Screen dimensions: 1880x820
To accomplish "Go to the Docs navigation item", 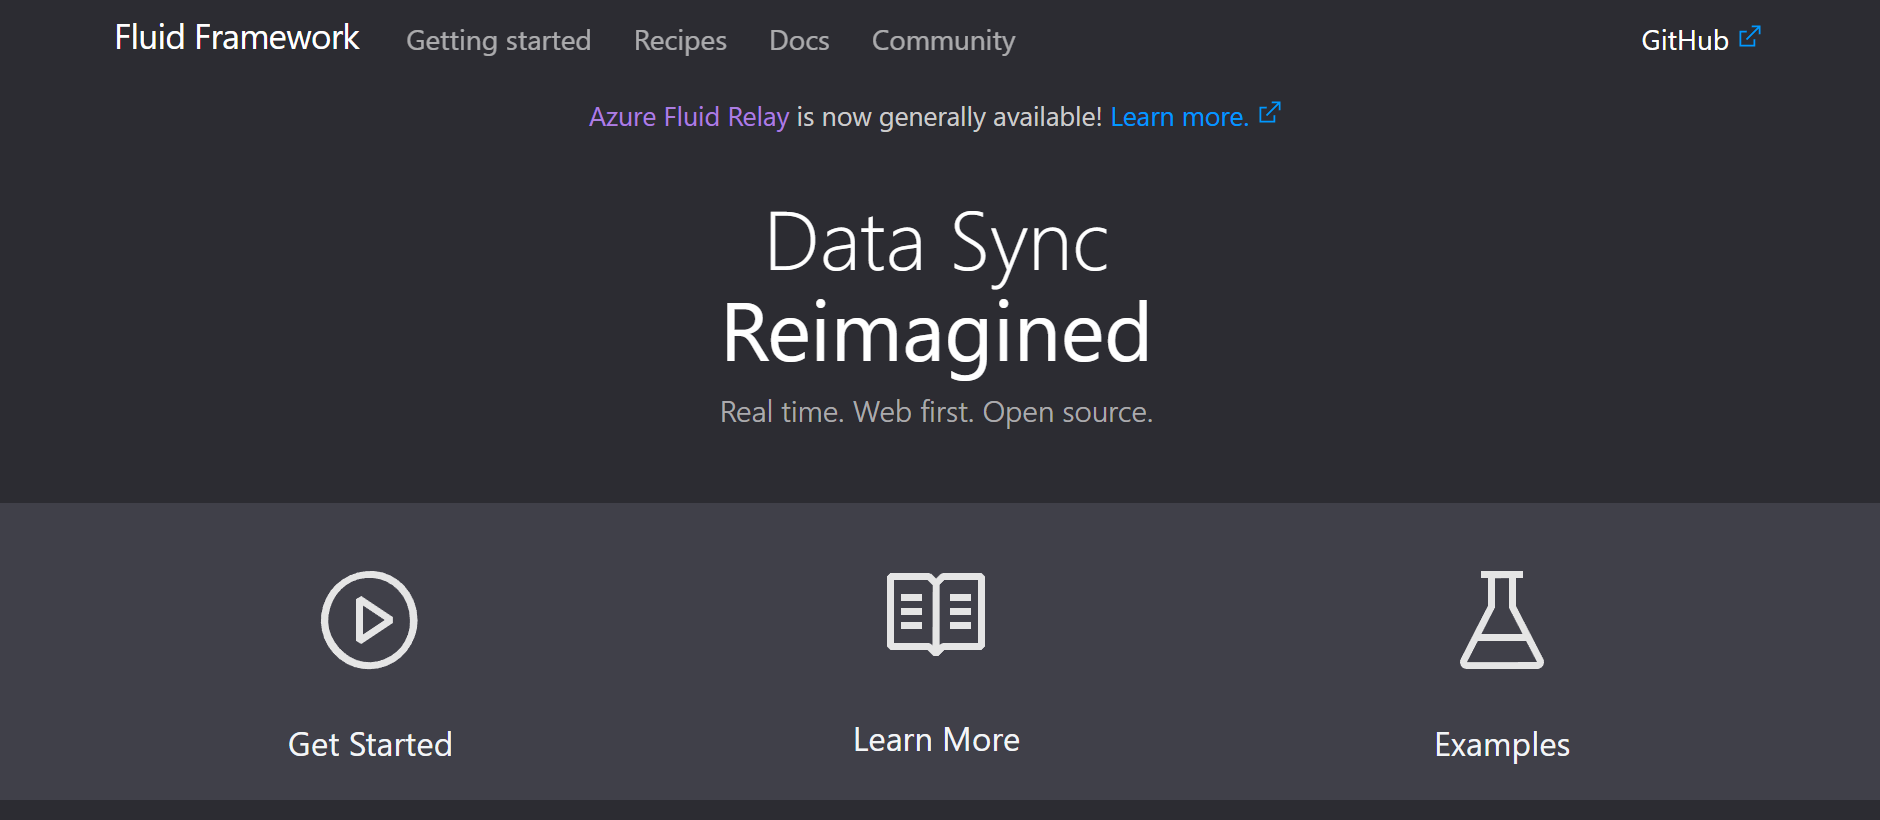I will [799, 40].
